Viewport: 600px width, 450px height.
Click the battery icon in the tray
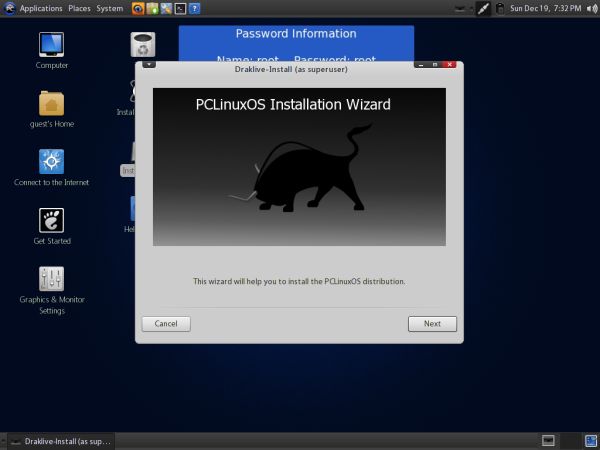[500, 8]
